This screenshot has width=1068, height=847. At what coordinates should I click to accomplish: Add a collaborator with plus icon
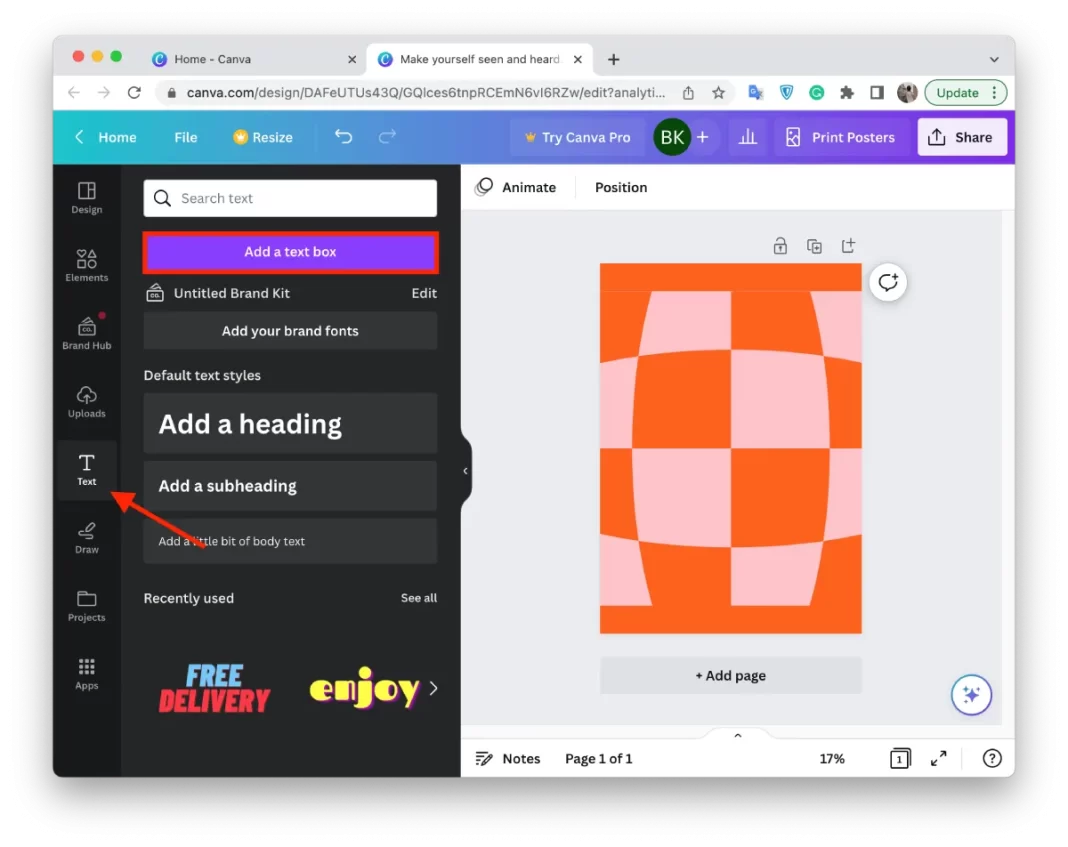click(x=702, y=137)
